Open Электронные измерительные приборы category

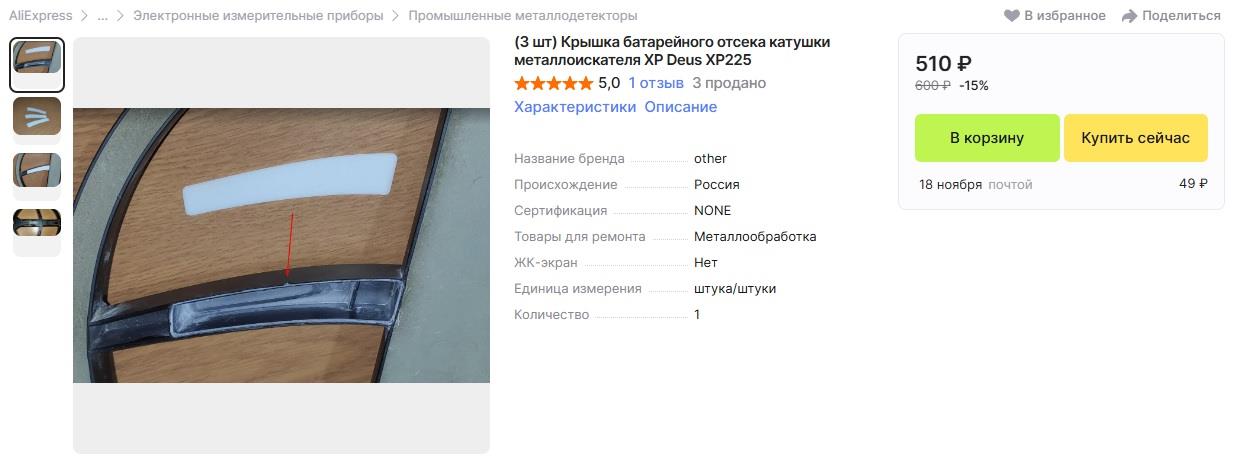258,16
